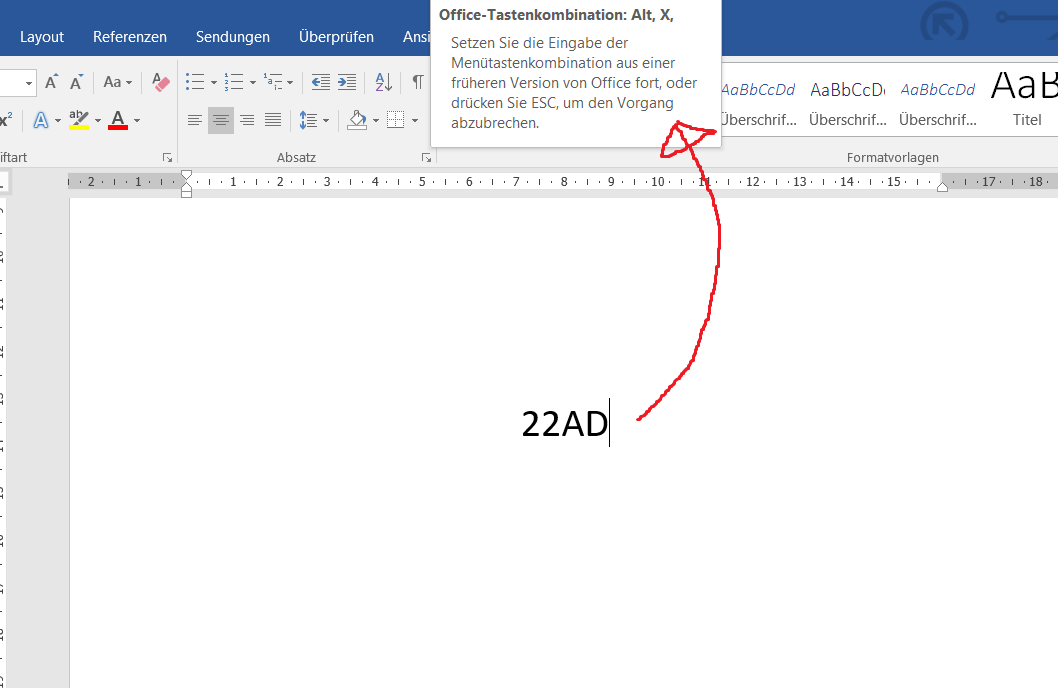Toggle the bulleted list
Viewport: 1058px width, 688px height.
(196, 82)
